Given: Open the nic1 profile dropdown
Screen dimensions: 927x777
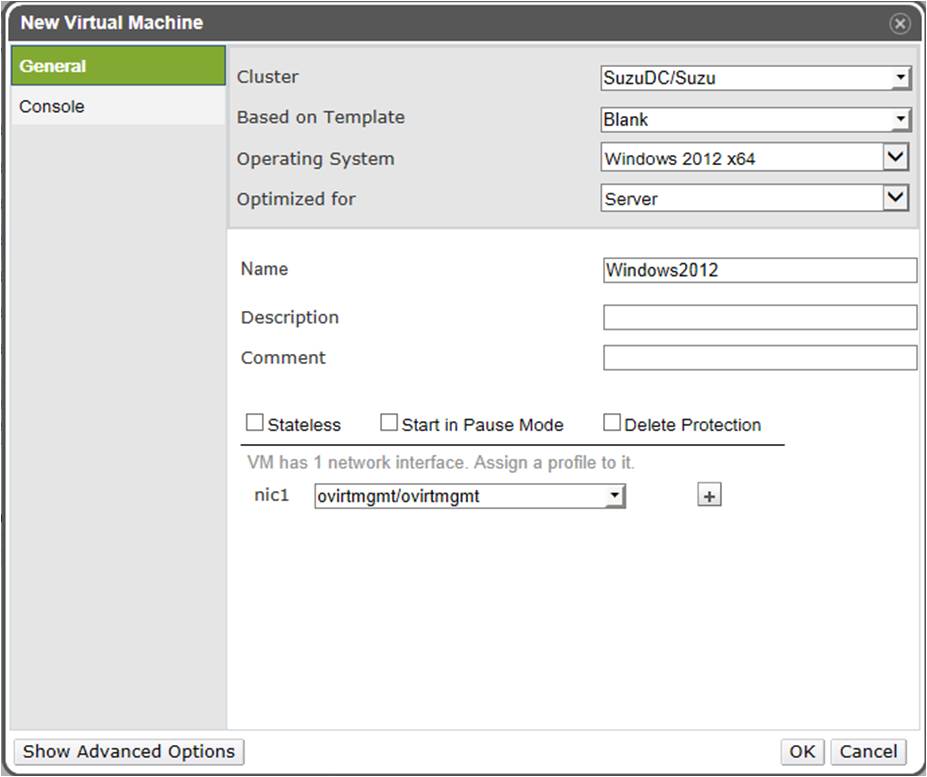Looking at the screenshot, I should [469, 496].
